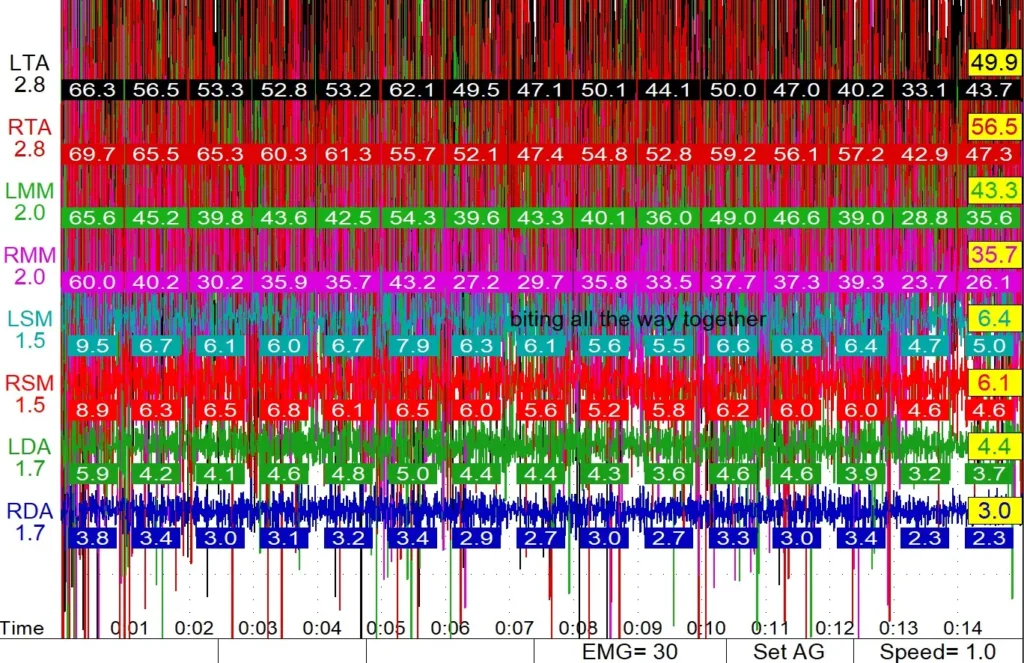Viewport: 1024px width, 663px height.
Task: Select the LMM channel label
Action: pyautogui.click(x=29, y=191)
